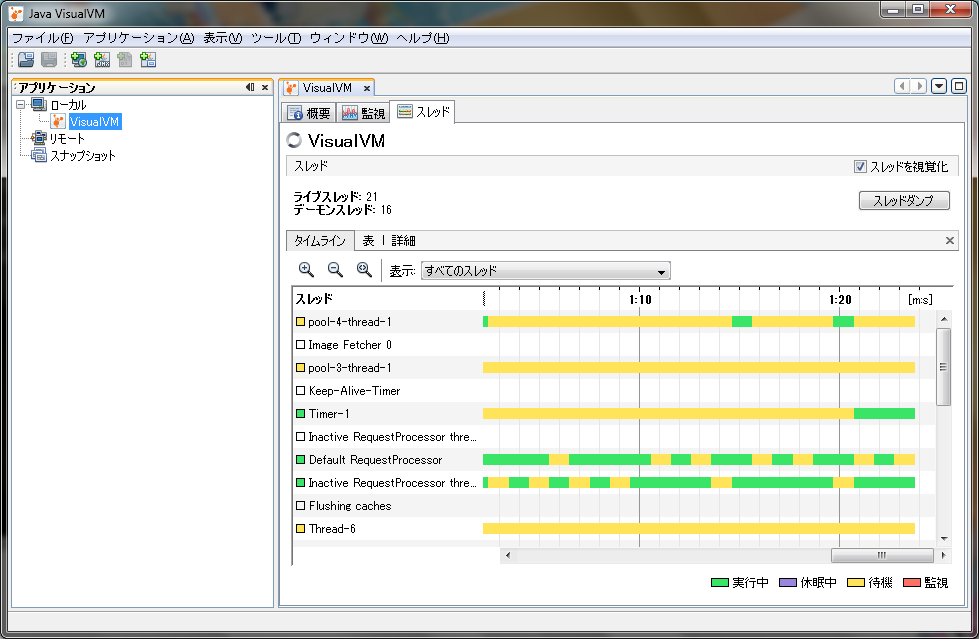The image size is (979, 639).
Task: Click the scale to fit magnifier
Action: [x=364, y=269]
